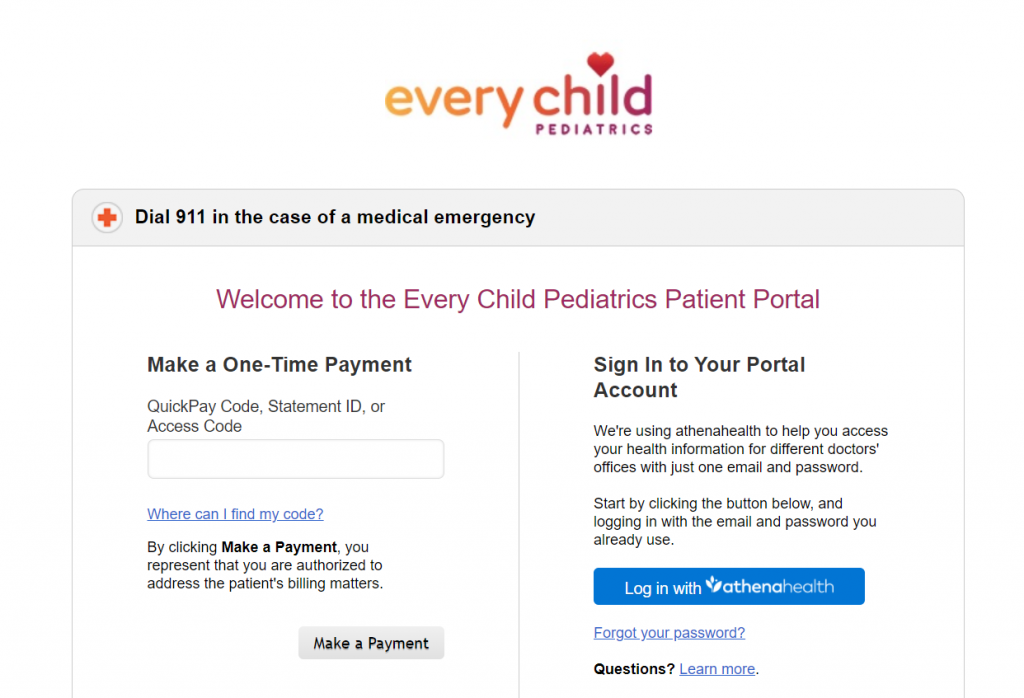Click the Welcome to Patient Portal heading
Image resolution: width=1024 pixels, height=698 pixels.
(x=518, y=299)
